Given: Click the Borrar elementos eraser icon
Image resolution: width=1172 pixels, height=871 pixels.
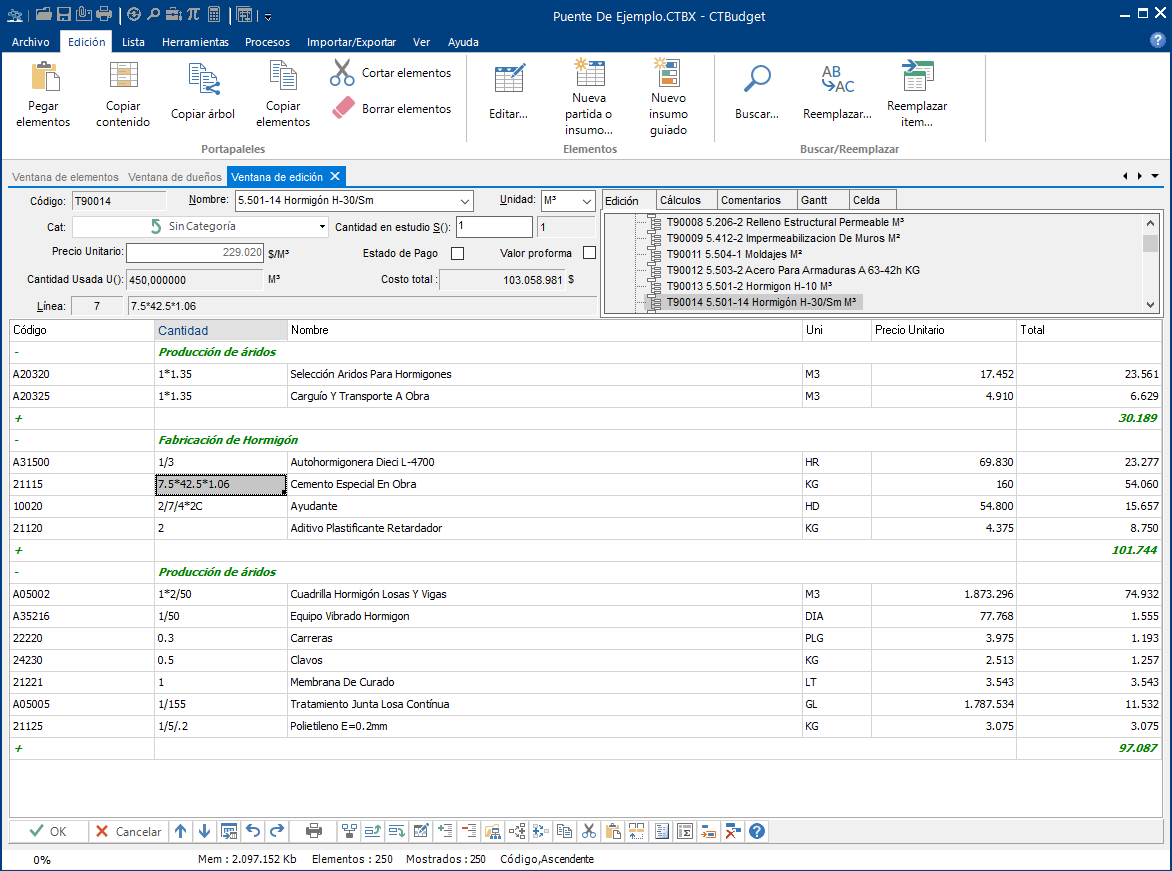Looking at the screenshot, I should (x=342, y=108).
